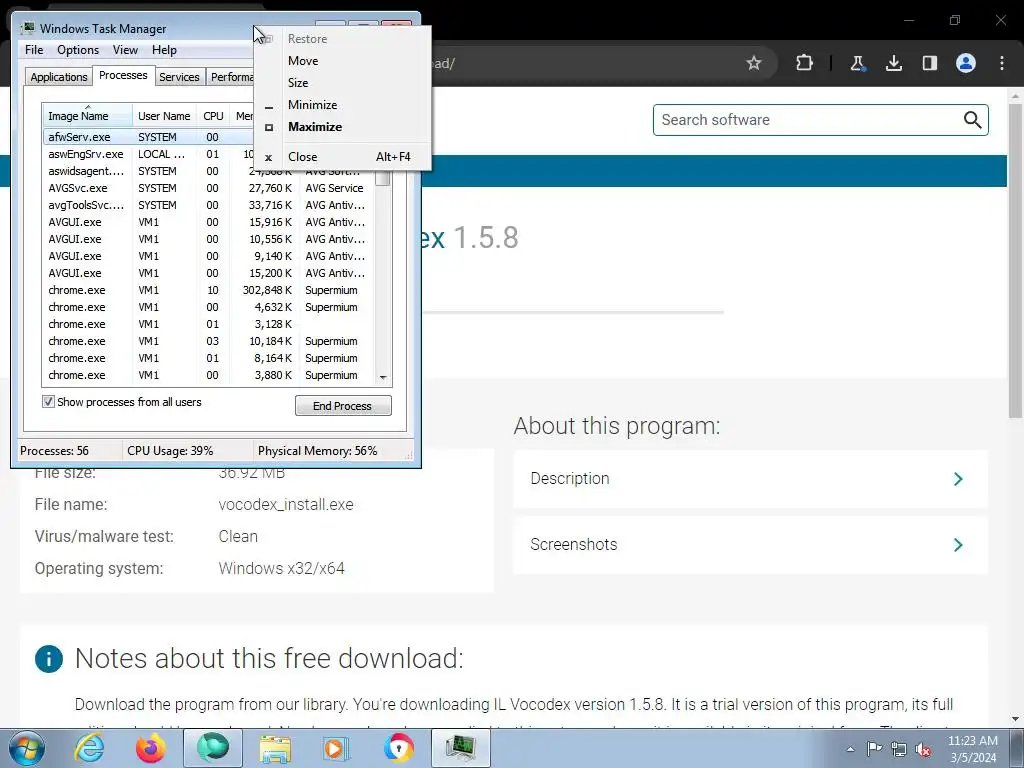Select the Processes tab
Viewport: 1024px width, 768px height.
[123, 76]
